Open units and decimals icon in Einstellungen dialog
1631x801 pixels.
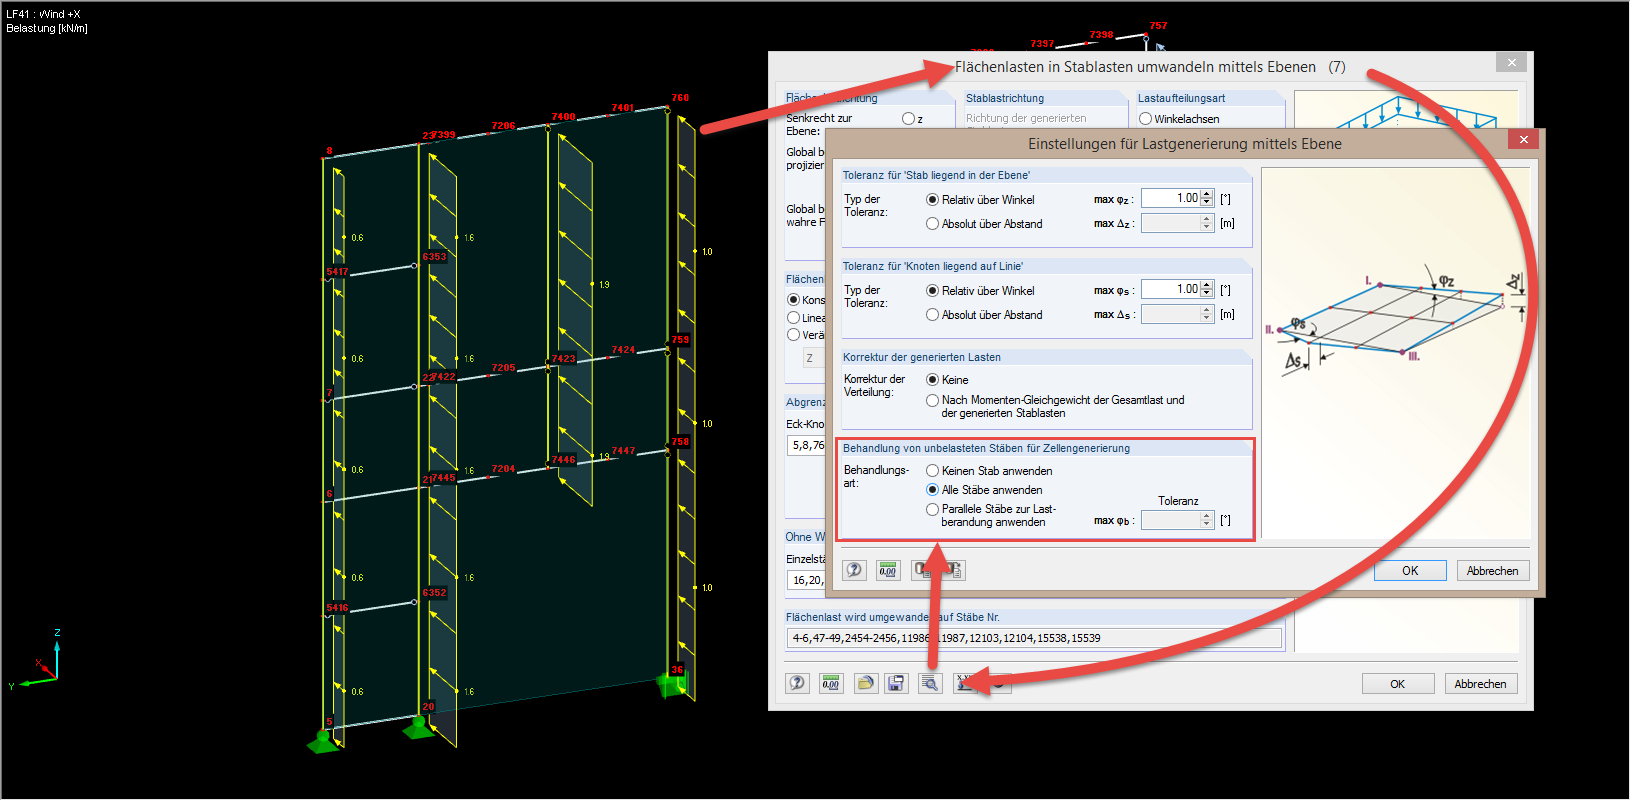(888, 570)
